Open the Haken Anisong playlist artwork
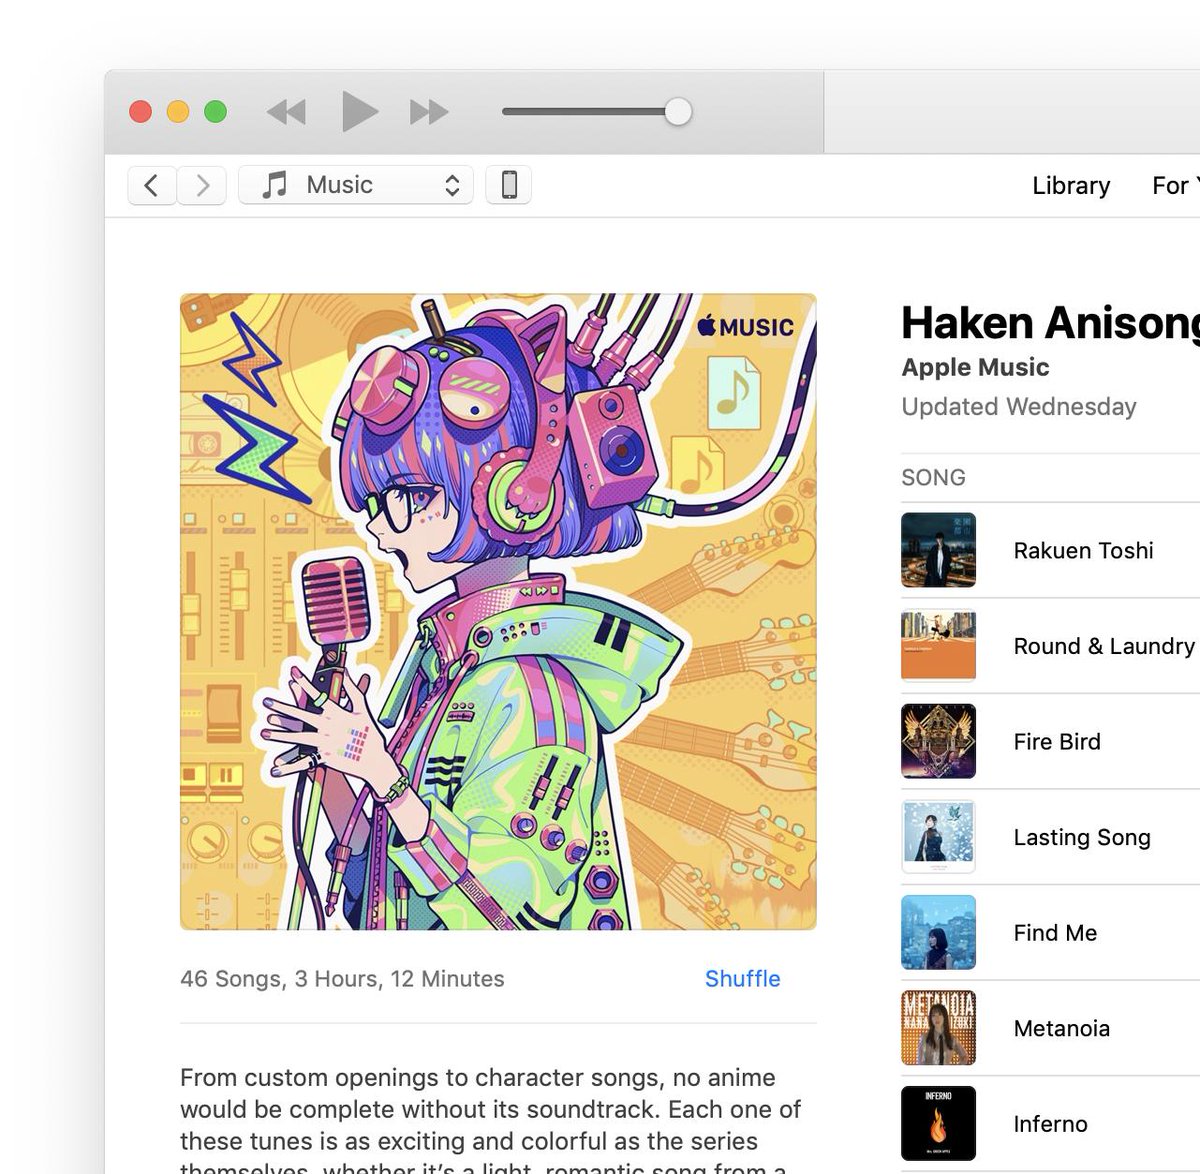 tap(498, 612)
